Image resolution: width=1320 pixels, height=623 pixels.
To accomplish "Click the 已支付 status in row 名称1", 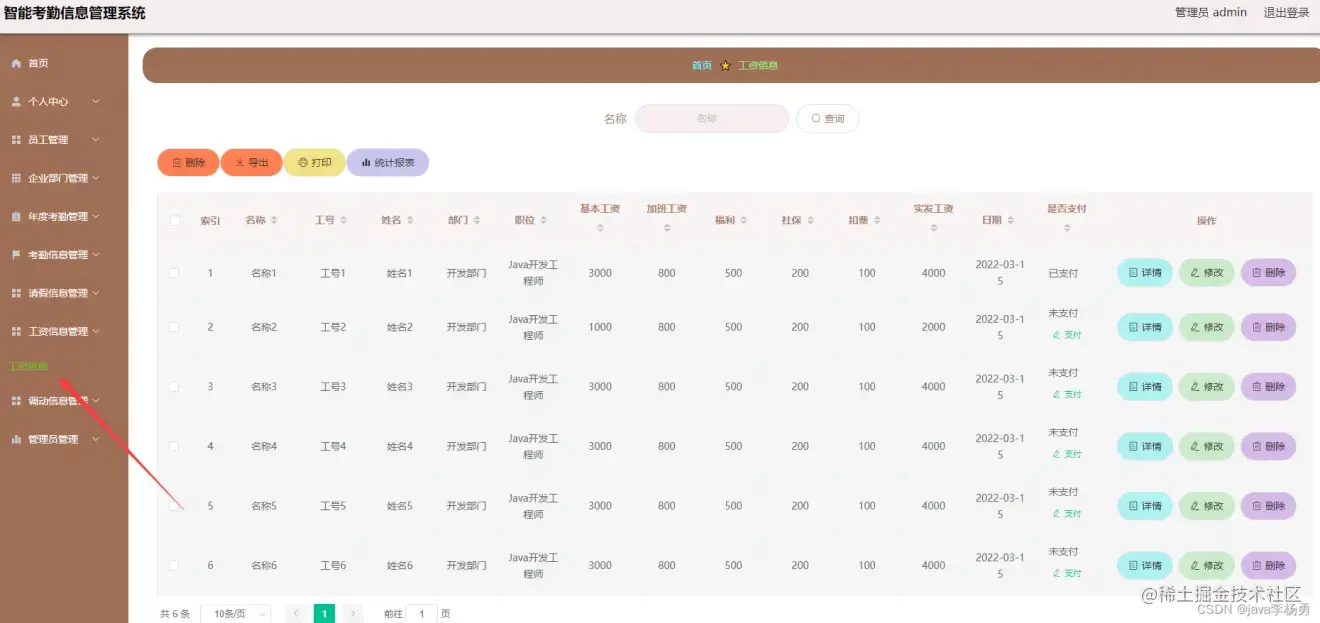I will click(x=1063, y=273).
